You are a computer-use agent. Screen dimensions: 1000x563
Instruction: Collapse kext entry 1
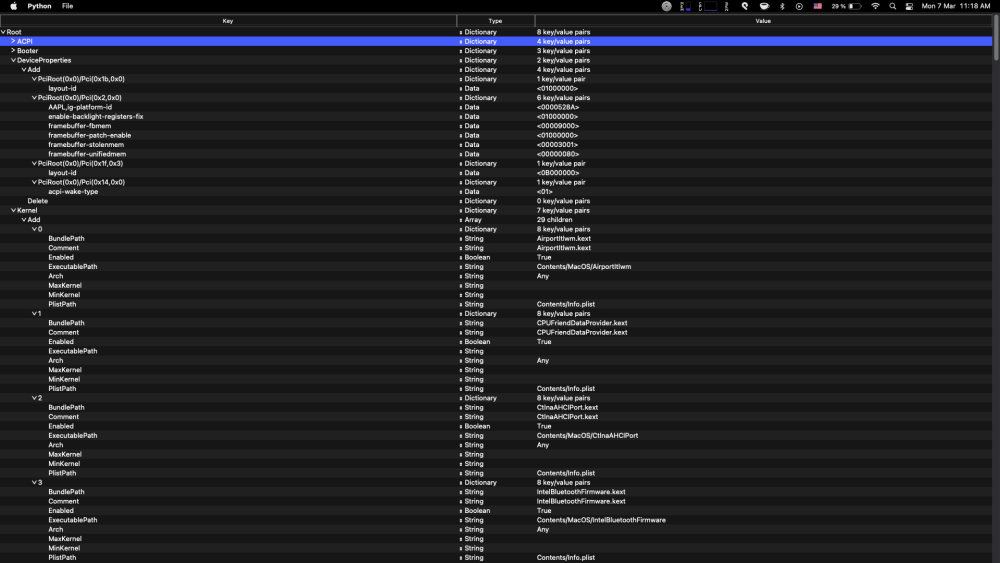point(34,313)
